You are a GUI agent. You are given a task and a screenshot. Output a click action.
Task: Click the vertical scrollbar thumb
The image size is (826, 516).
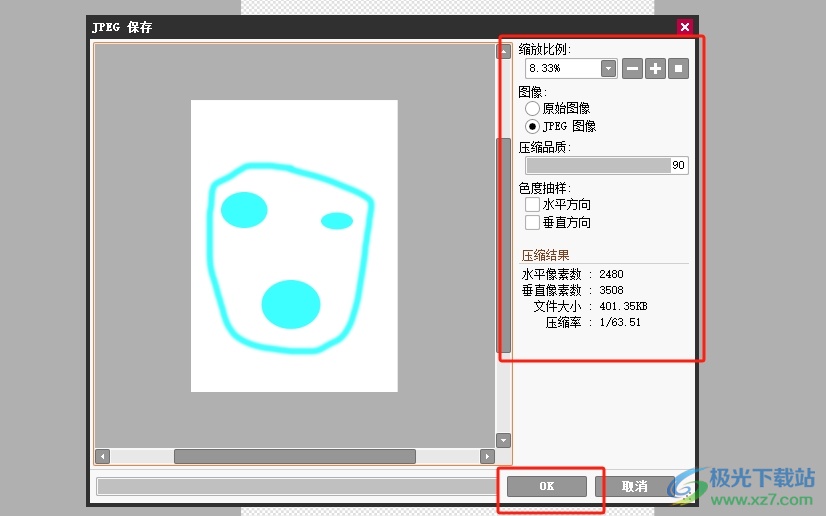[x=504, y=245]
